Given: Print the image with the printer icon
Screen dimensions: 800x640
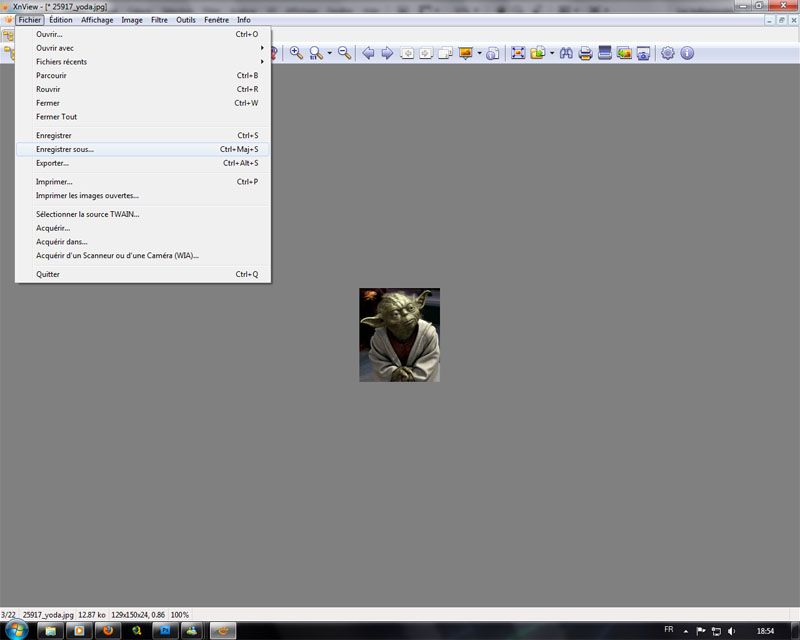Looking at the screenshot, I should coord(585,53).
